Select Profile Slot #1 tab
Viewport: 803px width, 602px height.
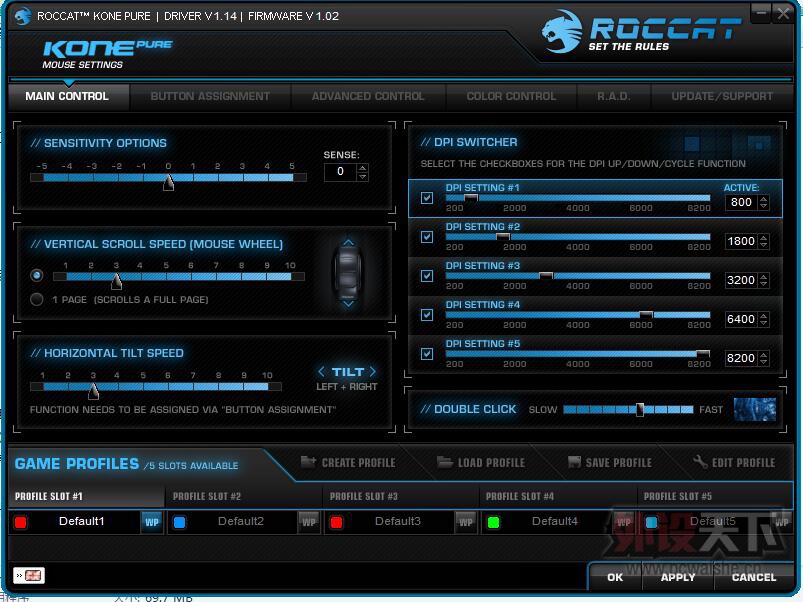86,496
